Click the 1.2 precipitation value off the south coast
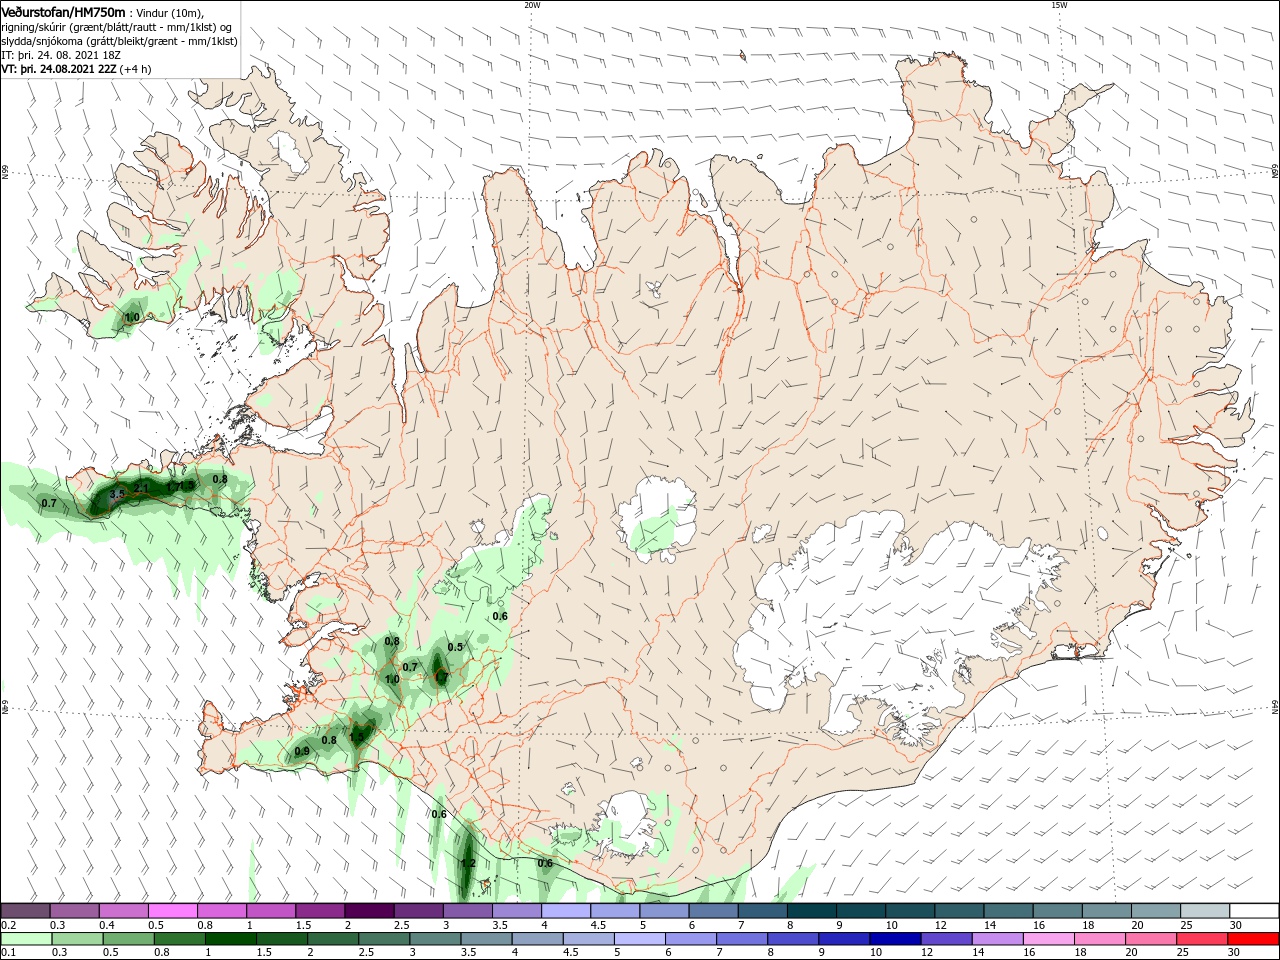The height and width of the screenshot is (960, 1280). pyautogui.click(x=468, y=863)
